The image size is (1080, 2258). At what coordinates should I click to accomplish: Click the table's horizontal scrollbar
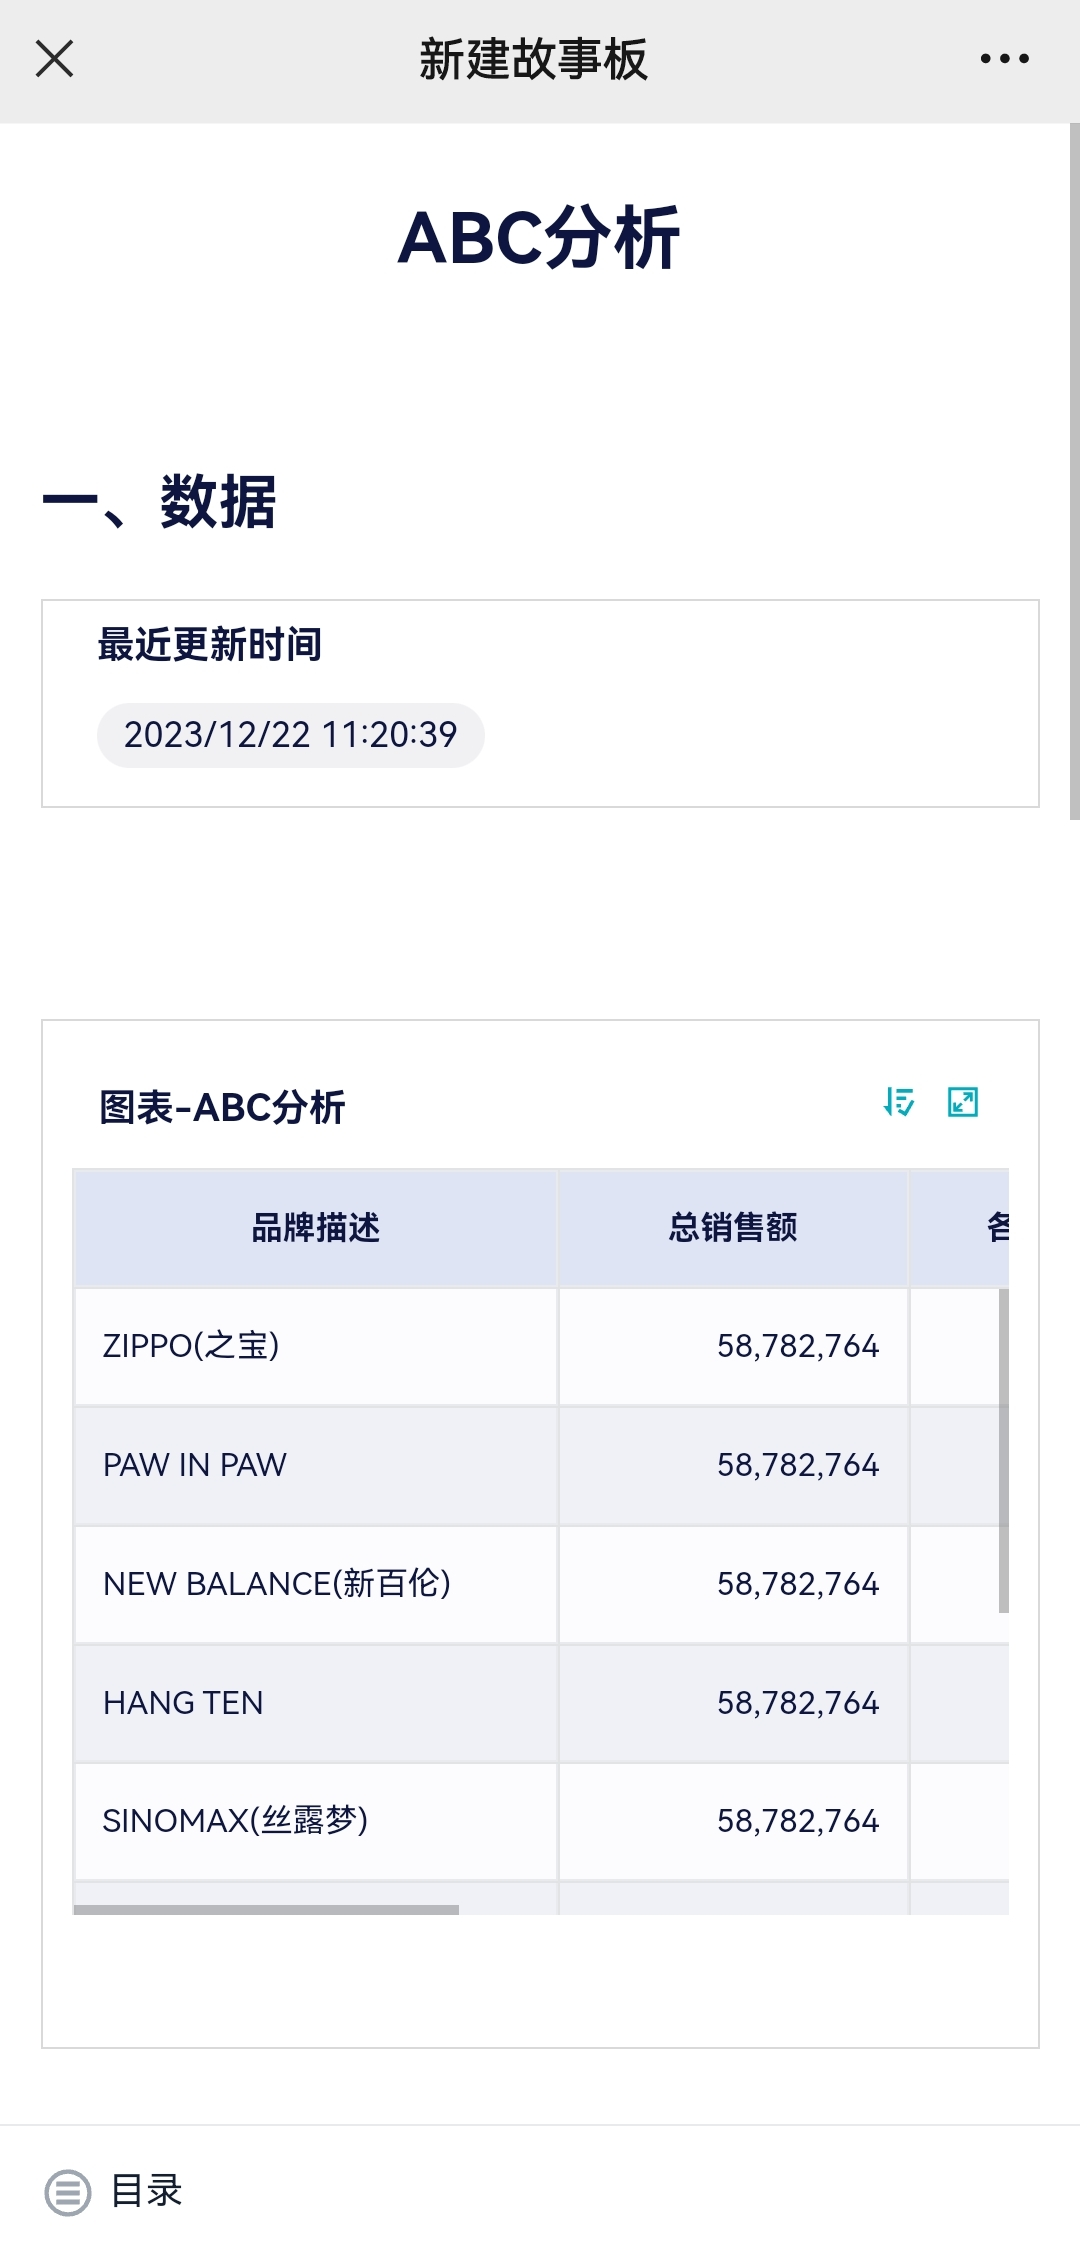point(266,1910)
